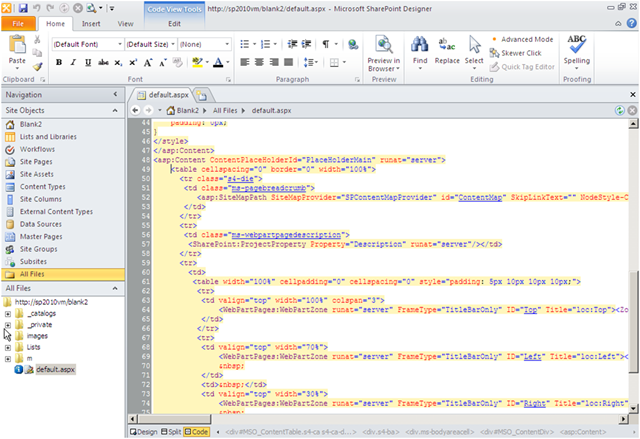640x439 pixels.
Task: Click Preview in Browser
Action: click(x=384, y=54)
